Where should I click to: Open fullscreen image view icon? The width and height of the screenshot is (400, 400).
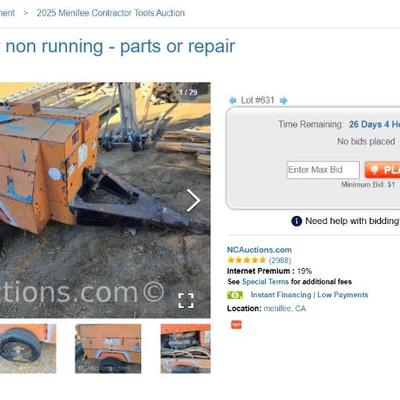point(186,301)
